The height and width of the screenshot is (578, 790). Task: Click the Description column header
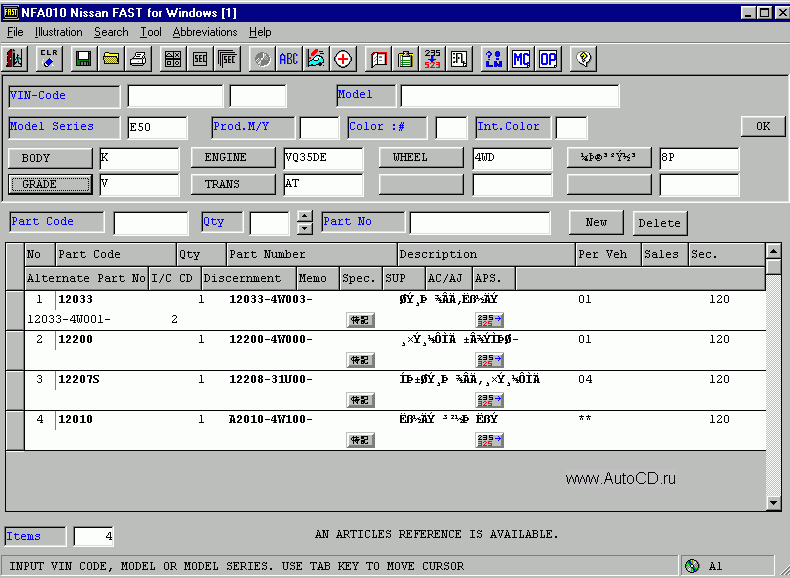(486, 254)
